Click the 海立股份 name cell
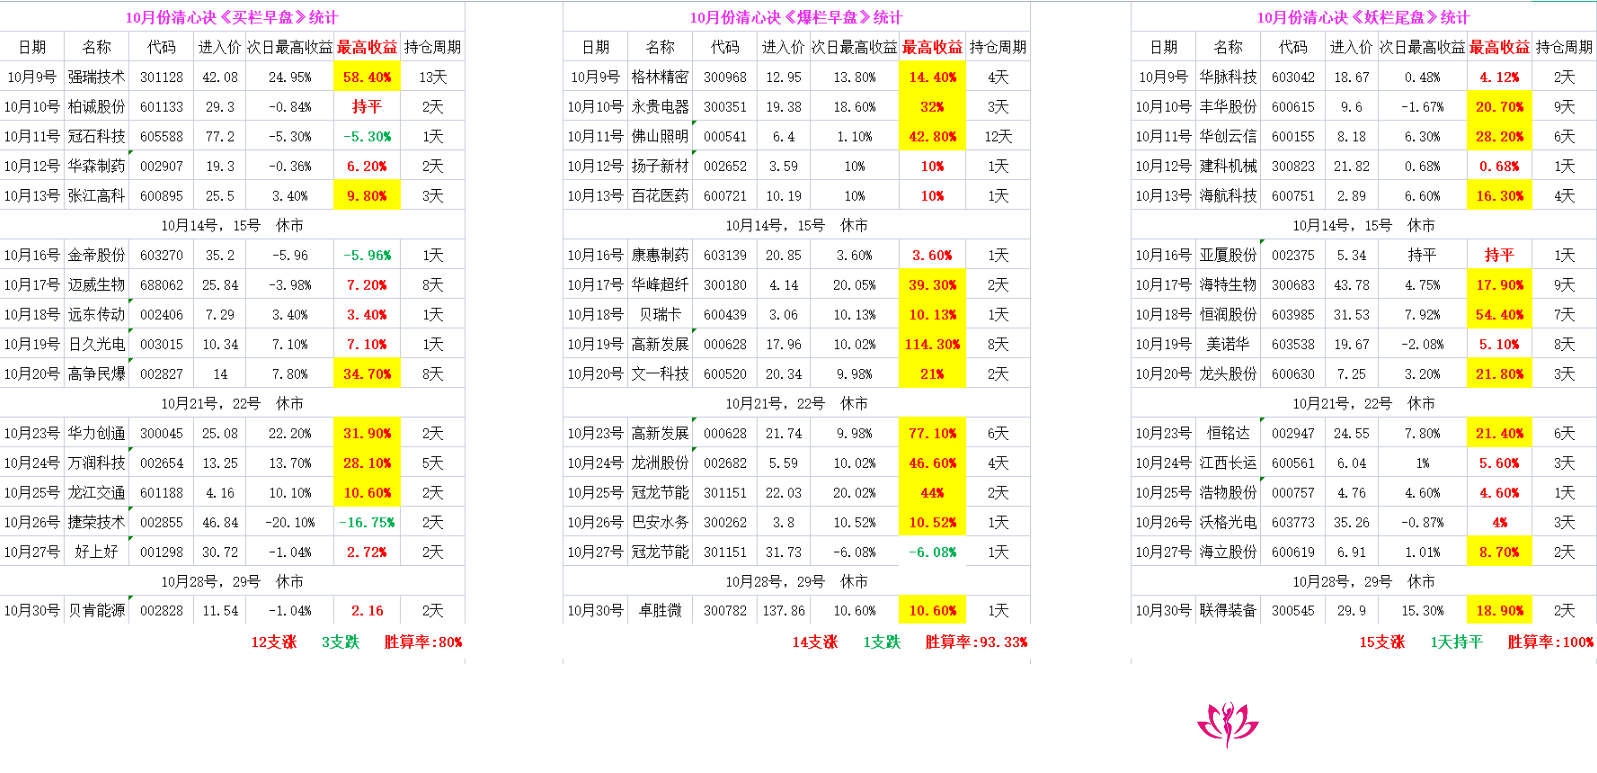1597x773 pixels. coord(1228,552)
